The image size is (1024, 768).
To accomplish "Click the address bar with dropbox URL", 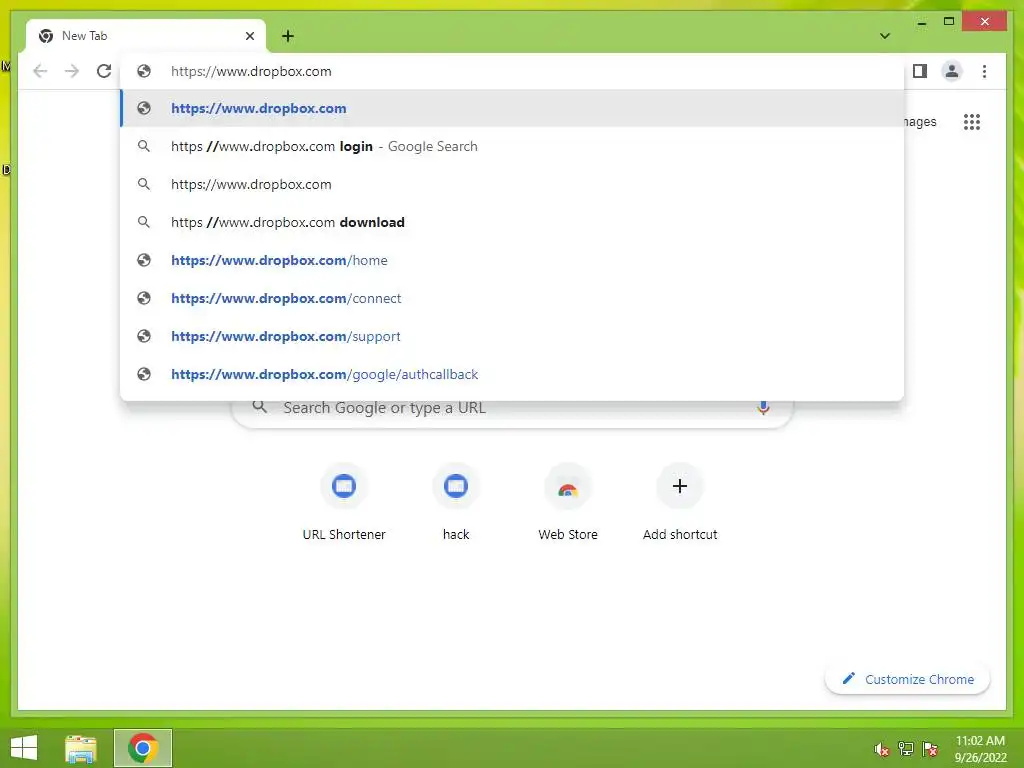I will click(513, 71).
